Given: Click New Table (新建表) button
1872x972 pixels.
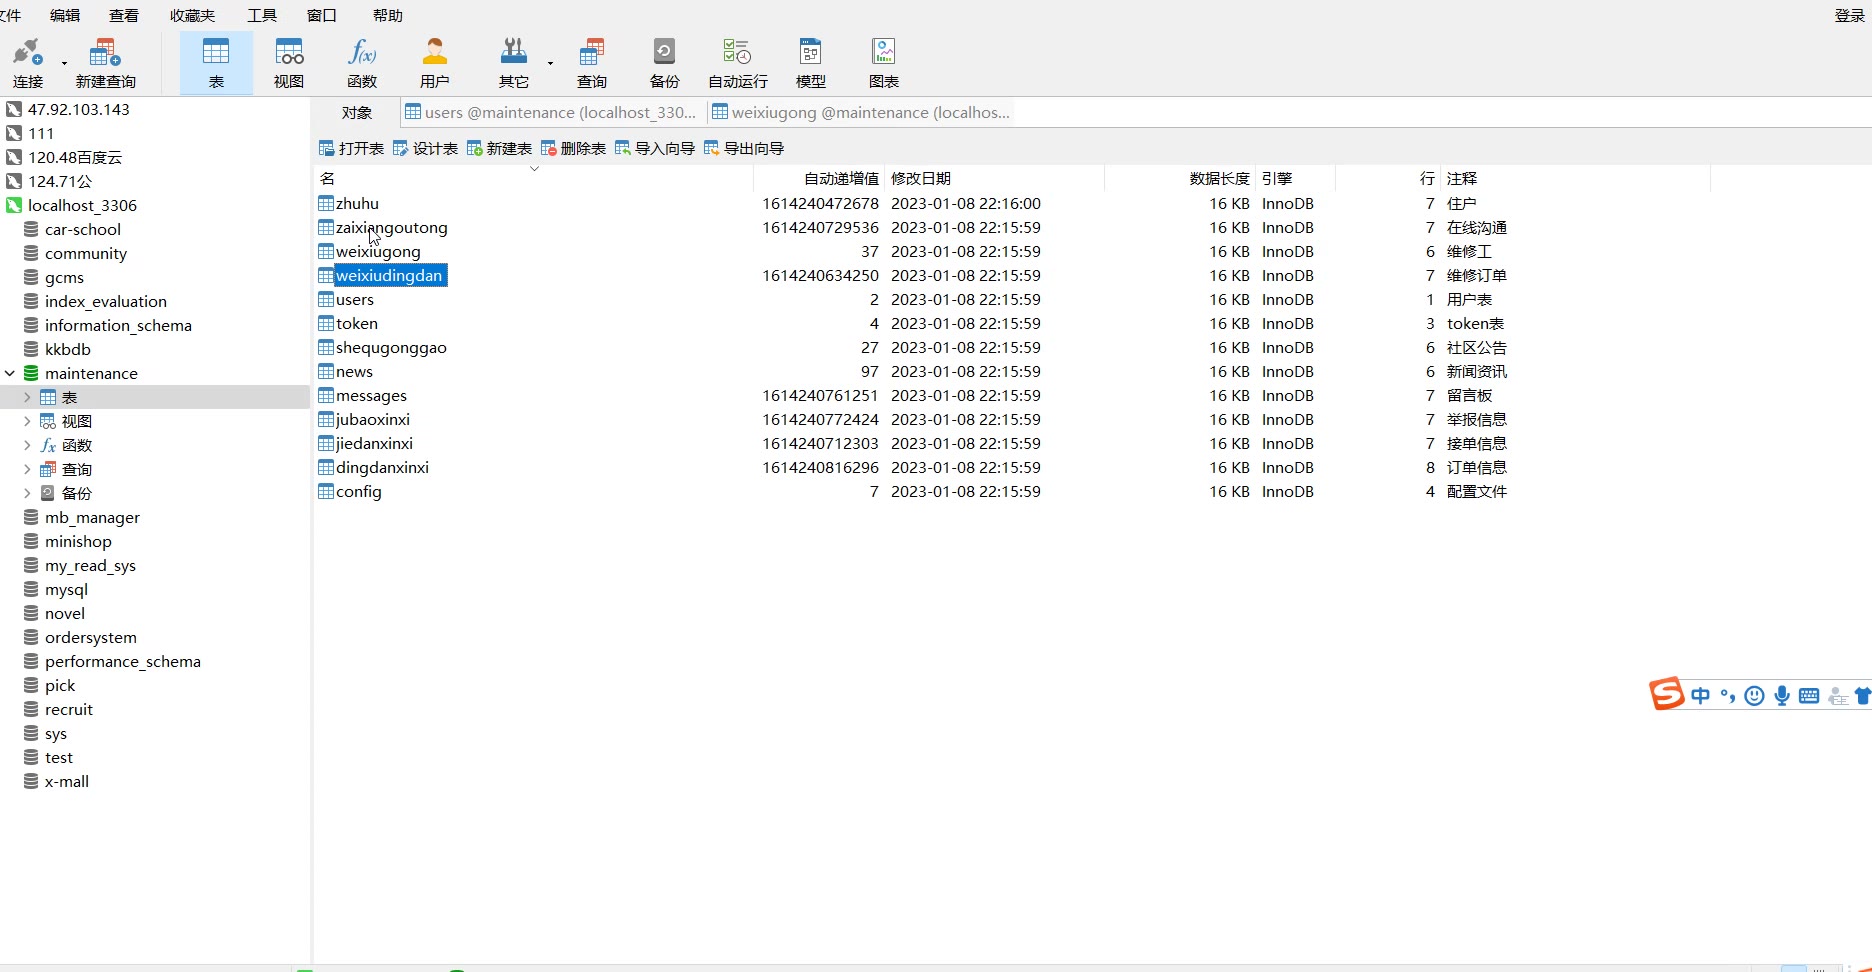Looking at the screenshot, I should pos(499,148).
